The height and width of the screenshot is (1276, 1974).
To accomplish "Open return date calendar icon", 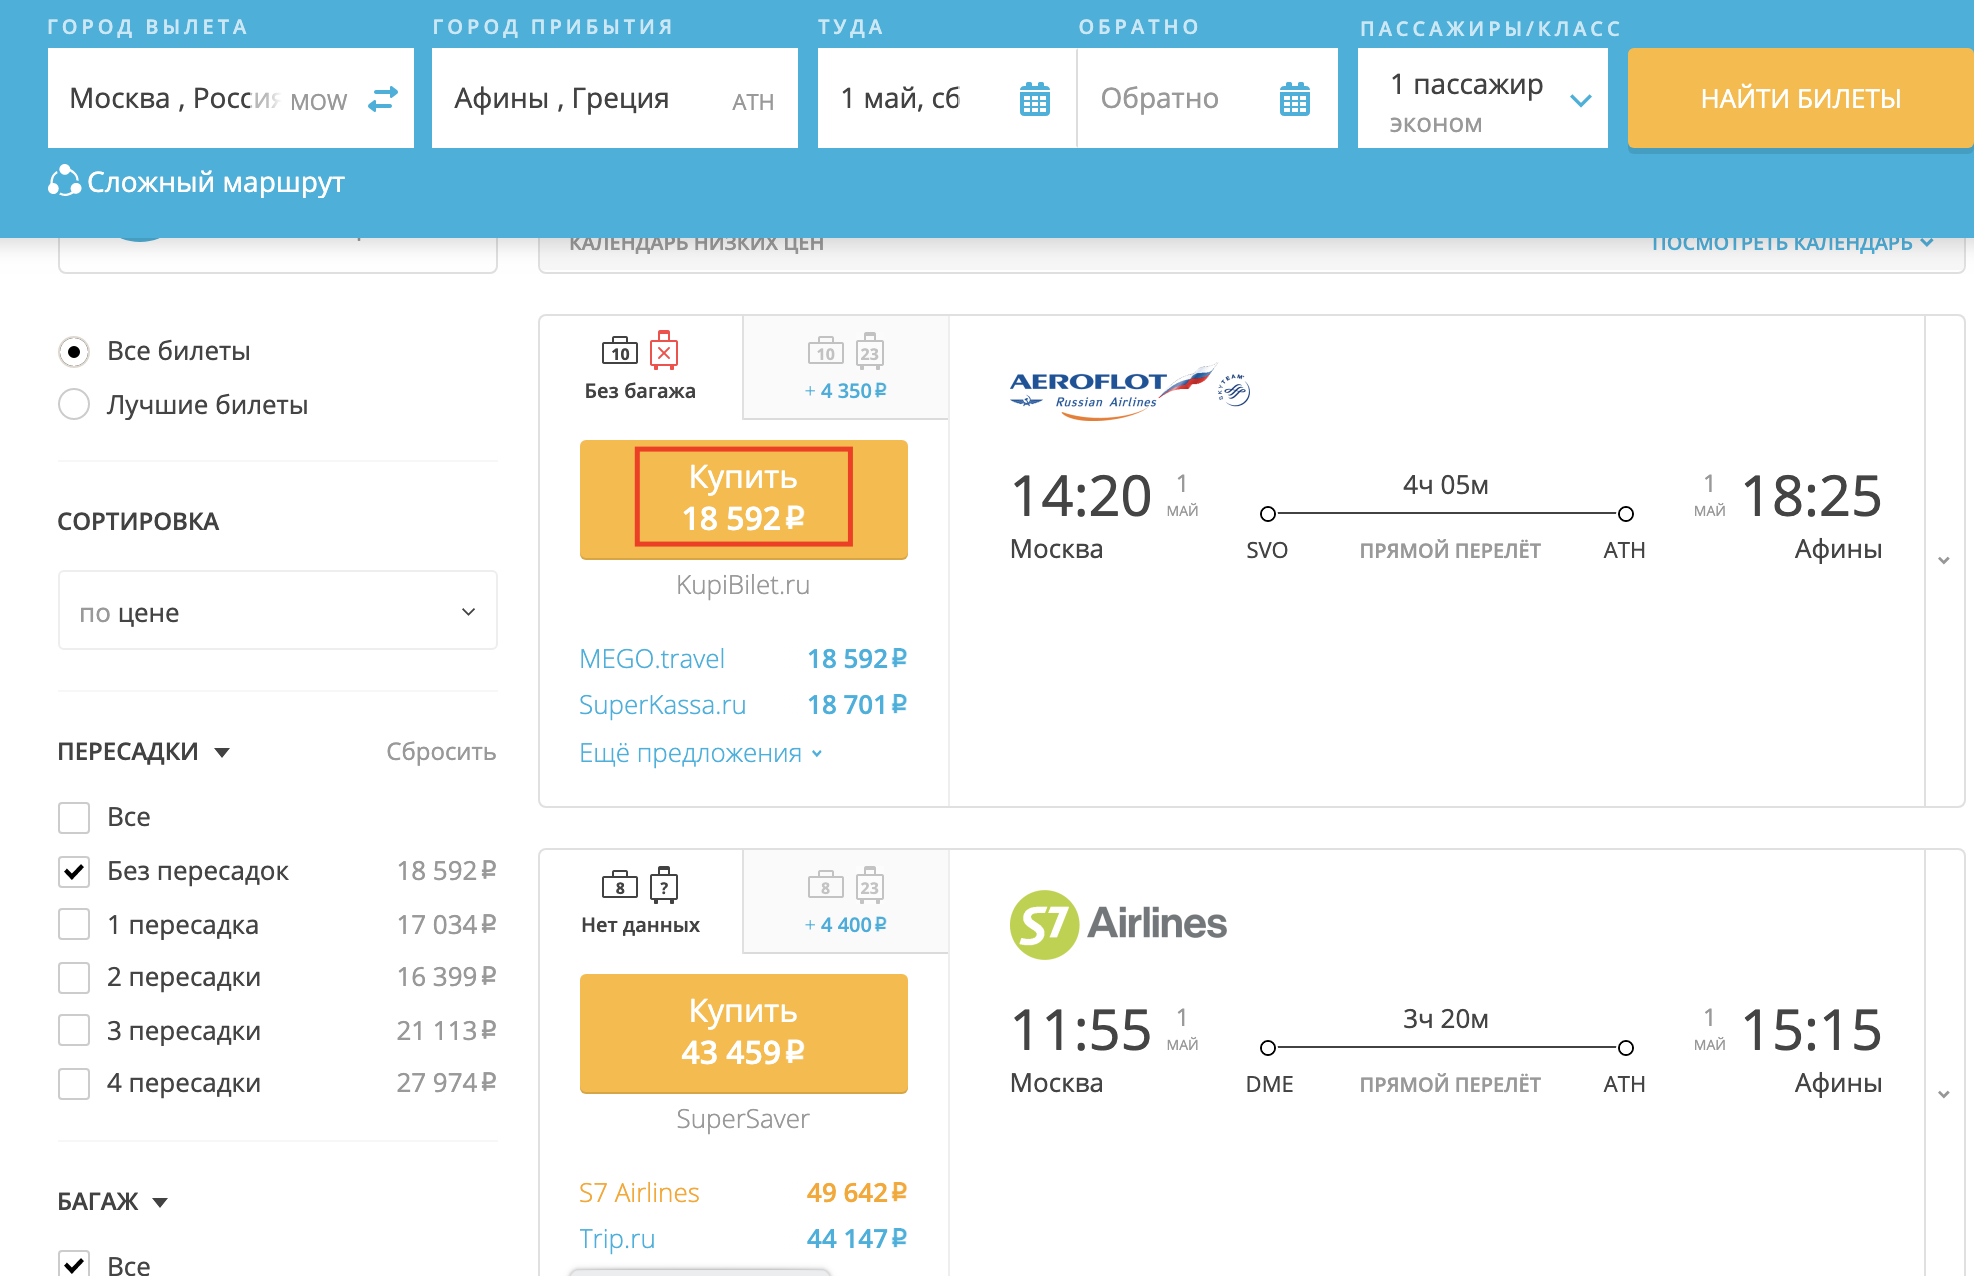I will 1294,99.
